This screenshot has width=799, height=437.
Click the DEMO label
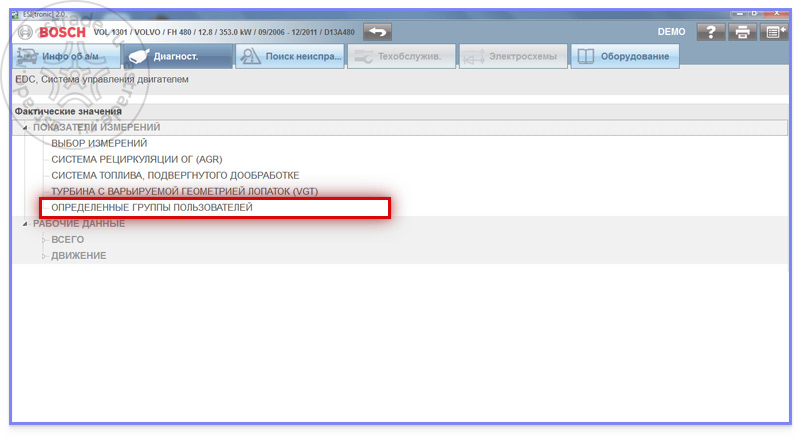(x=671, y=32)
